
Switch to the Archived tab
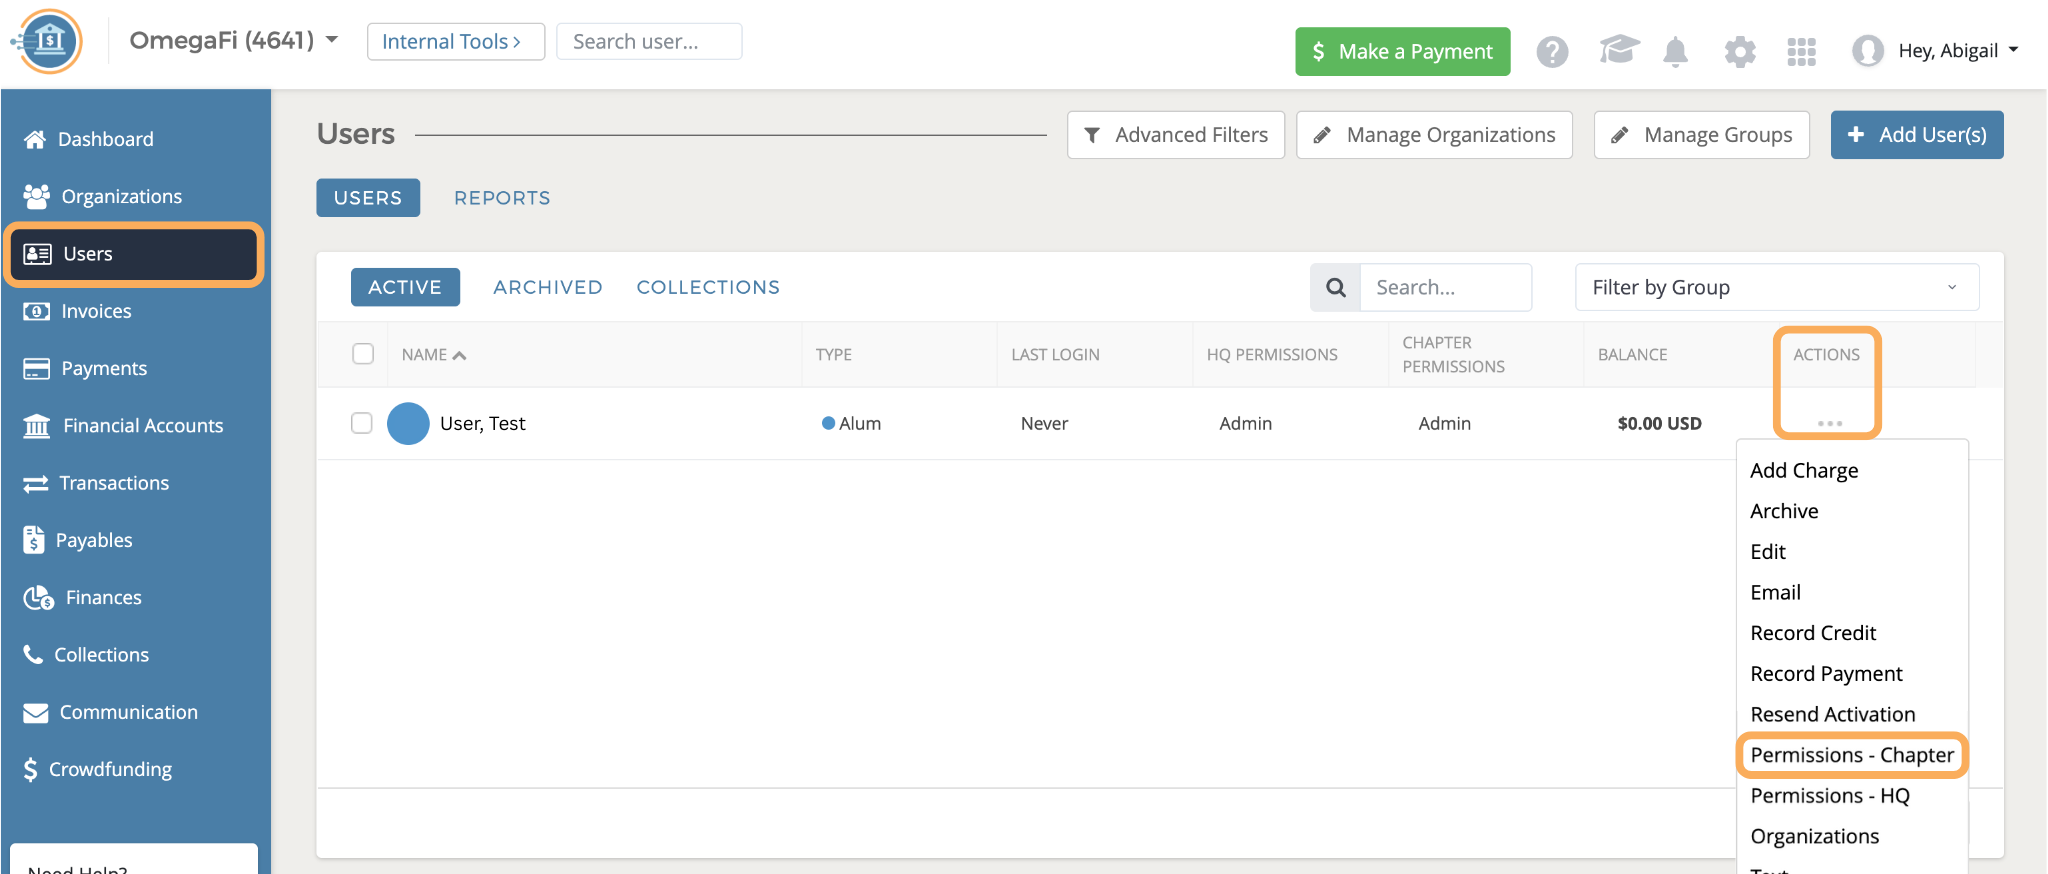(x=547, y=288)
